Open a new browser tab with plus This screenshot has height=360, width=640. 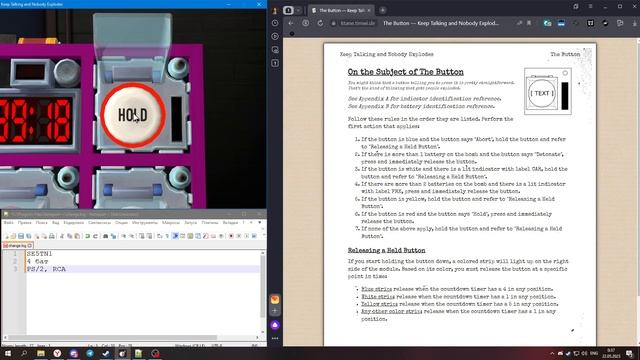click(382, 10)
